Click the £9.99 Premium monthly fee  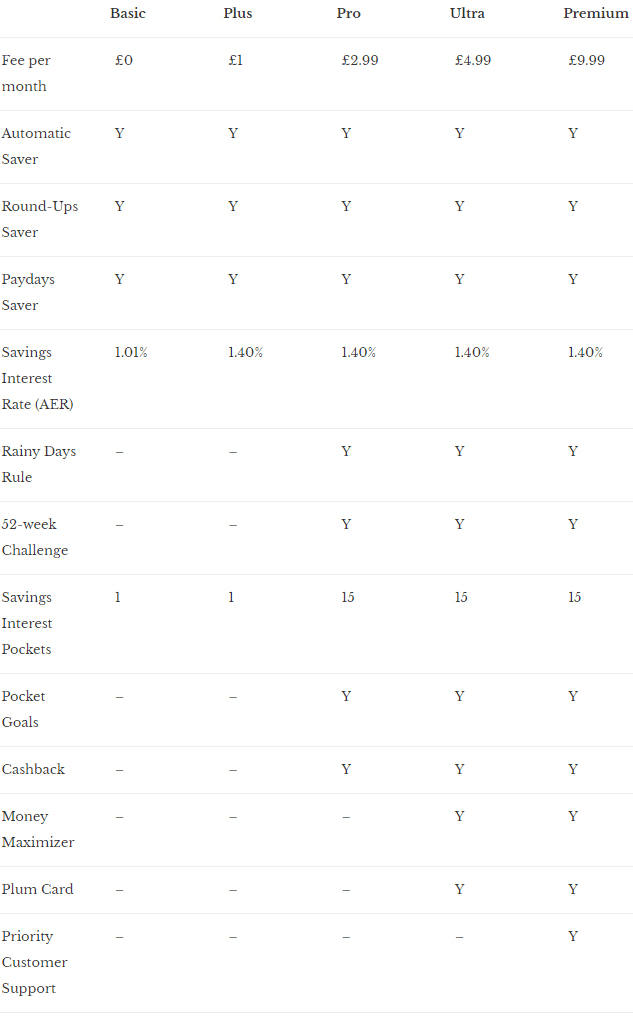pos(586,60)
